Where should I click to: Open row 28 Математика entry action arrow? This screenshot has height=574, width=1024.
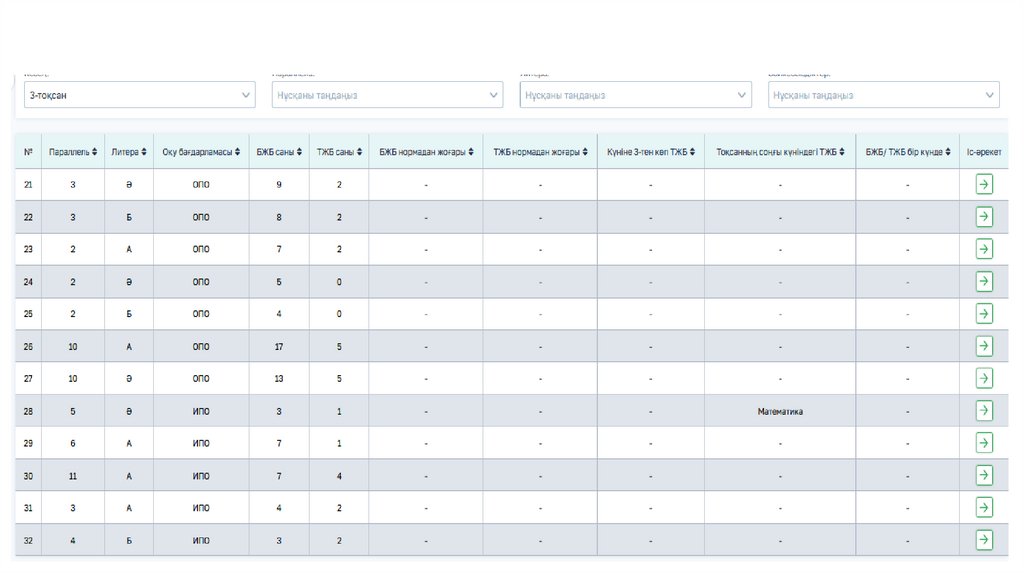point(984,411)
